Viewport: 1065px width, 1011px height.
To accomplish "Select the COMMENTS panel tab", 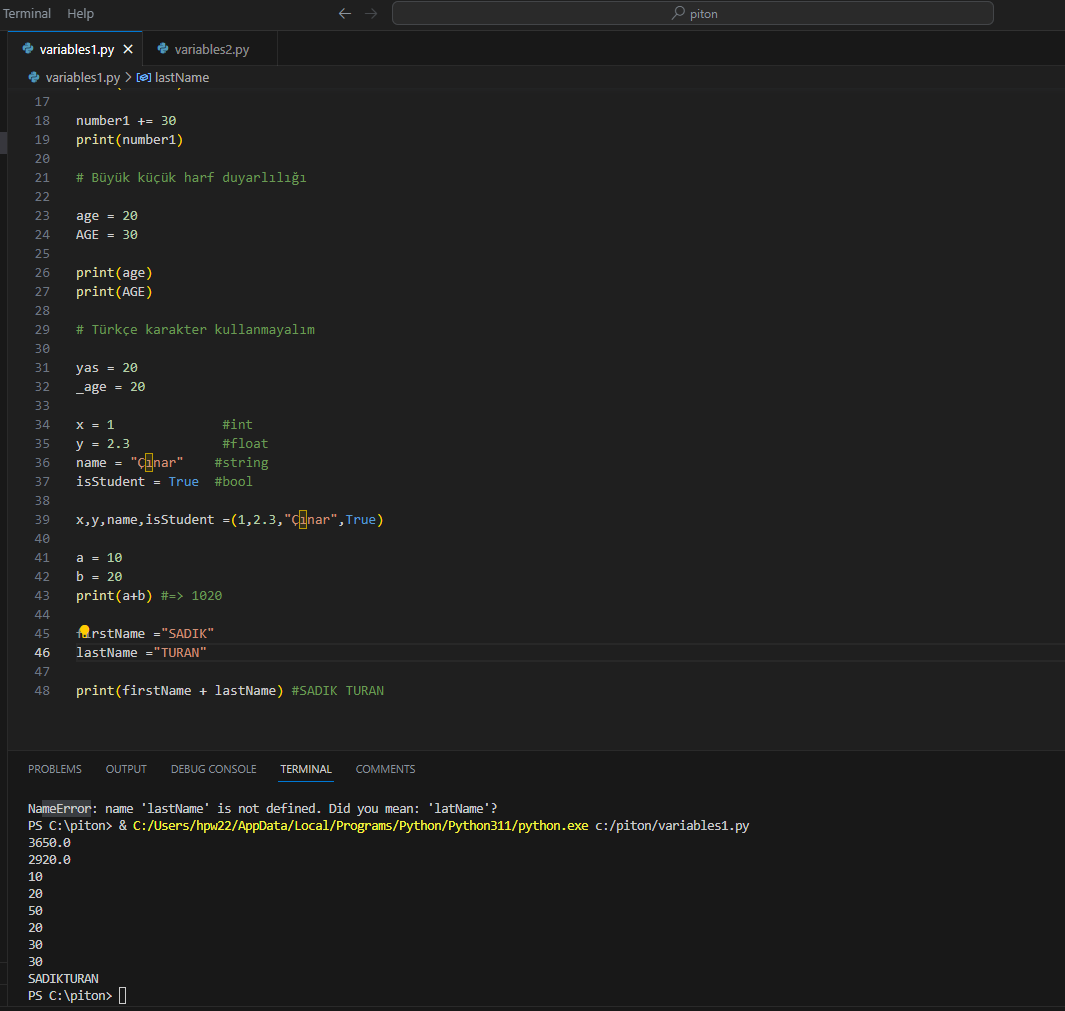I will coord(385,769).
